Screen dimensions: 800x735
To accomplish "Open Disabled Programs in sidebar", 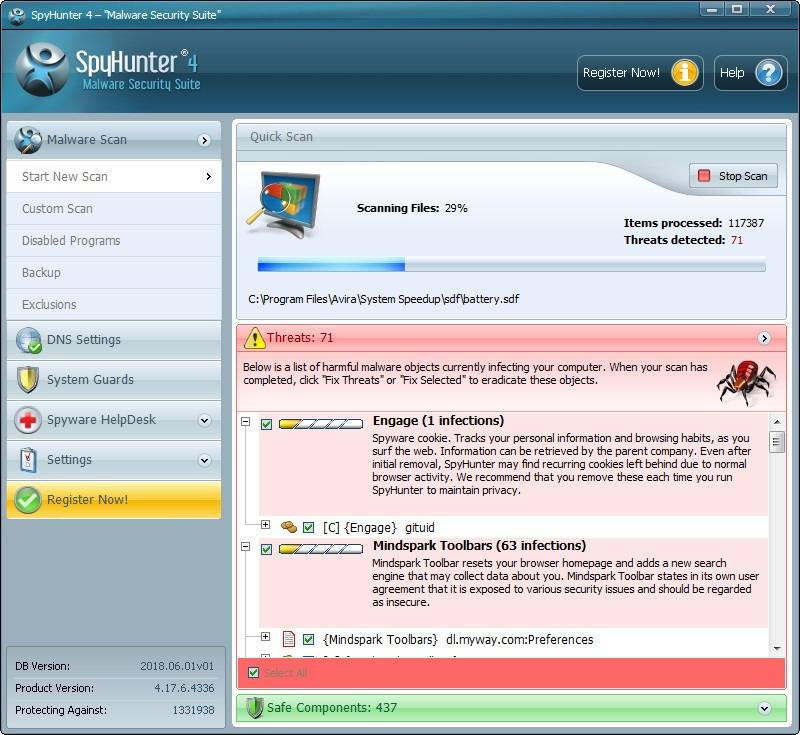I will tap(114, 241).
